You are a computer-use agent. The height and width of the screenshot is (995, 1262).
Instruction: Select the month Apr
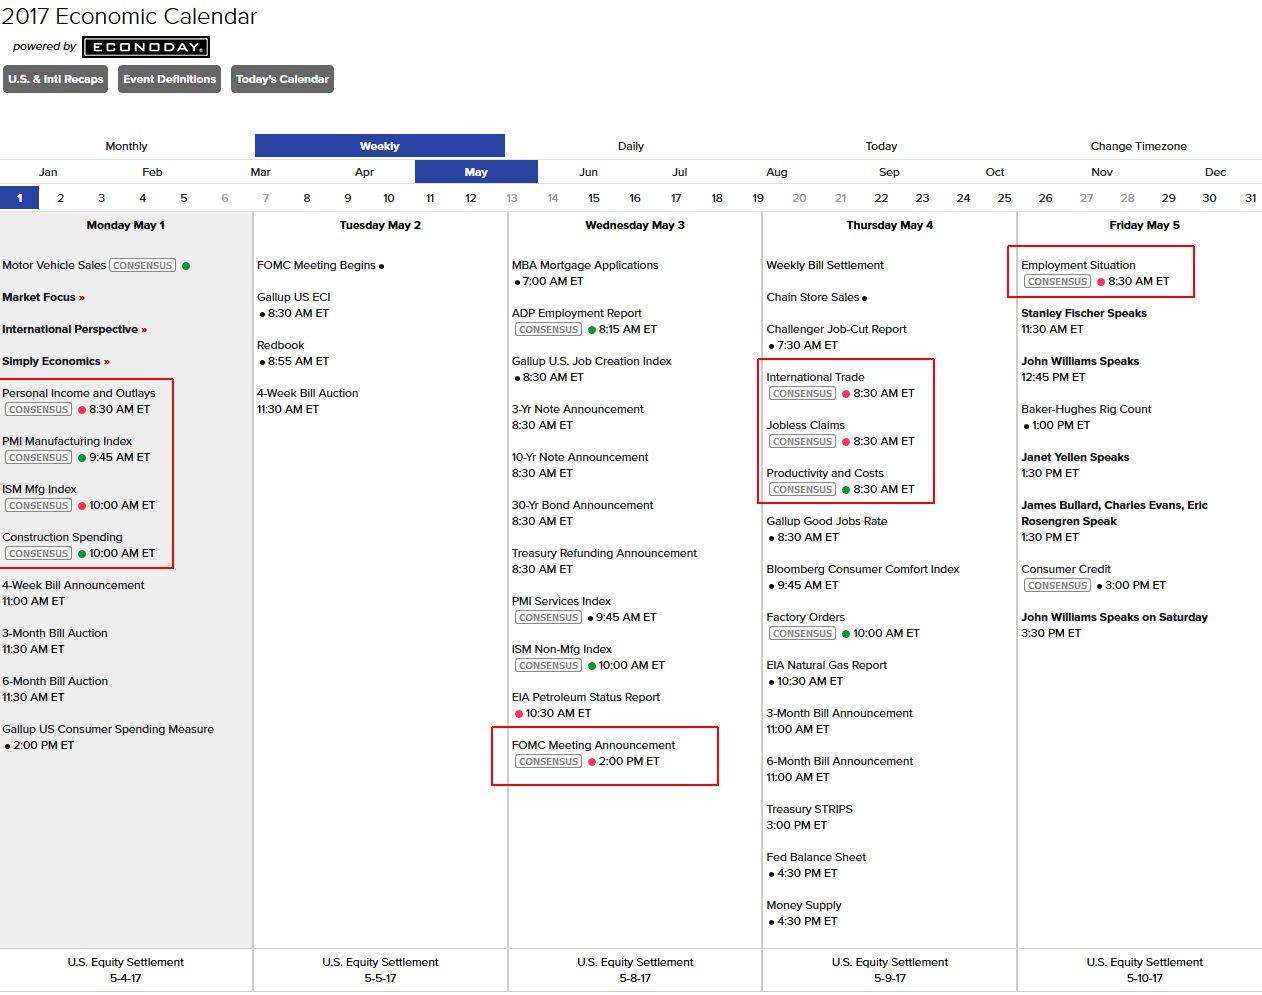coord(364,172)
